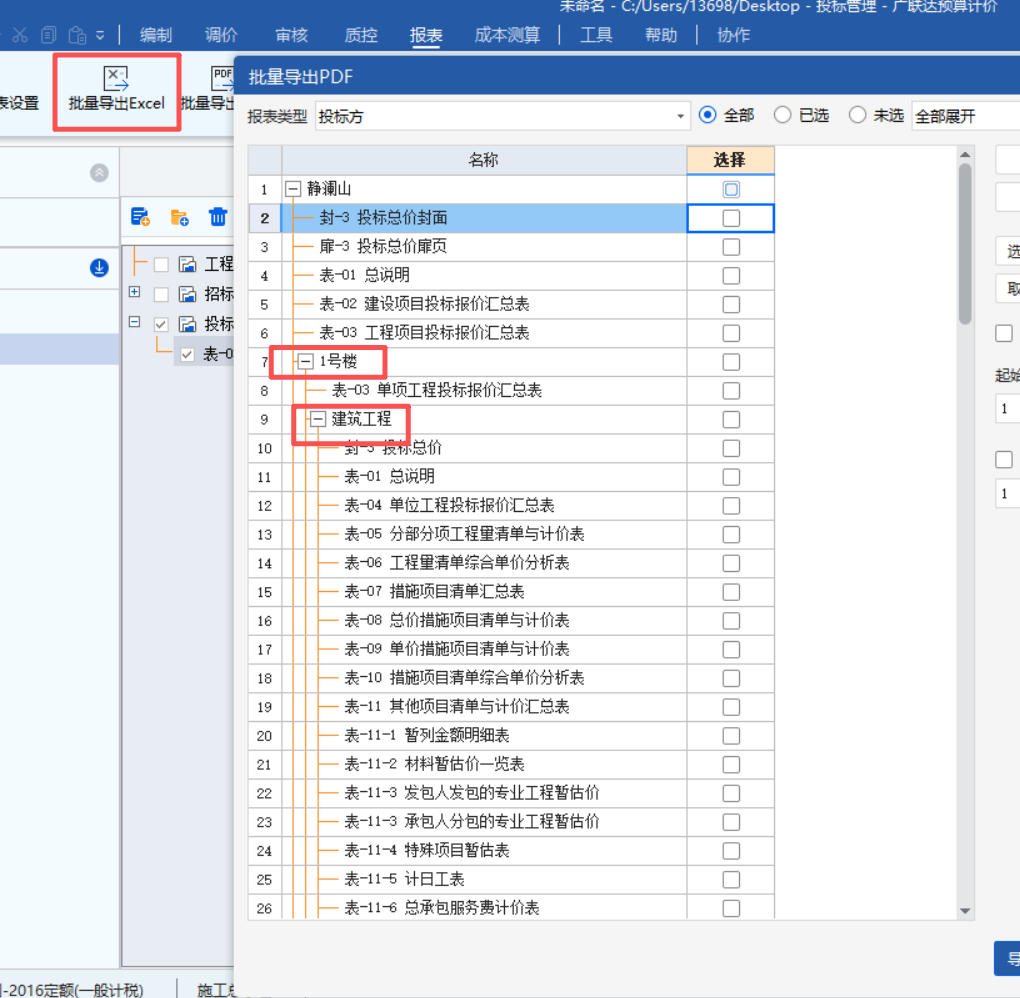
Task: Switch to the 成本测算 ribbon tab
Action: (x=510, y=35)
